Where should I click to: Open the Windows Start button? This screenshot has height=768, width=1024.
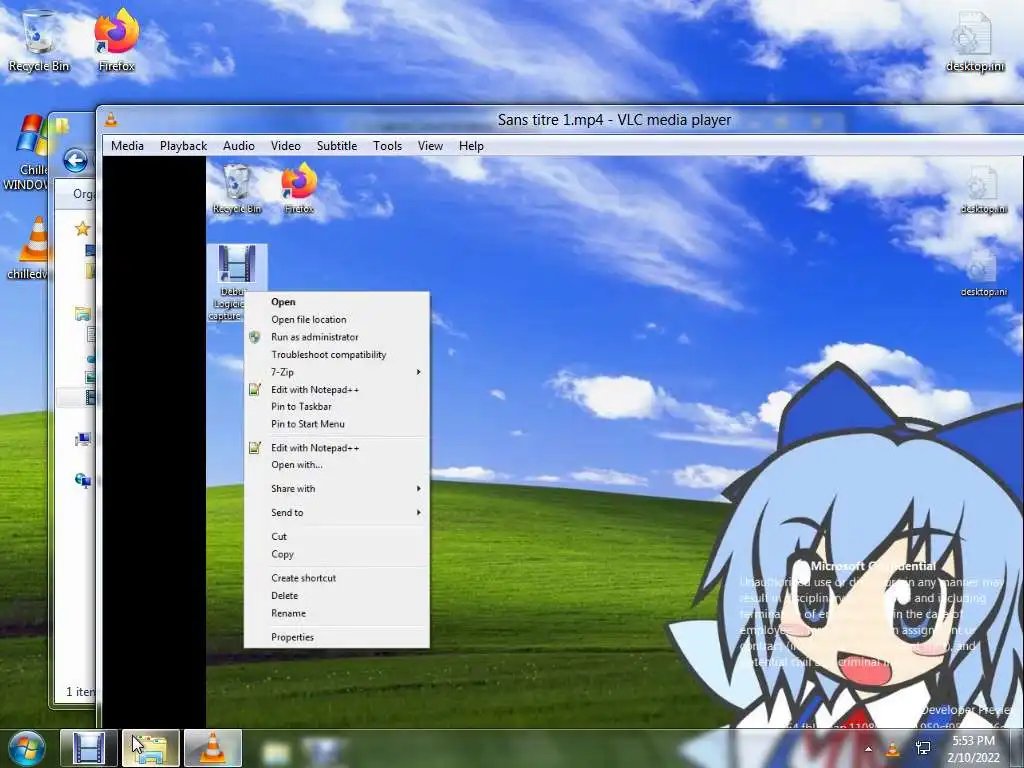point(27,748)
